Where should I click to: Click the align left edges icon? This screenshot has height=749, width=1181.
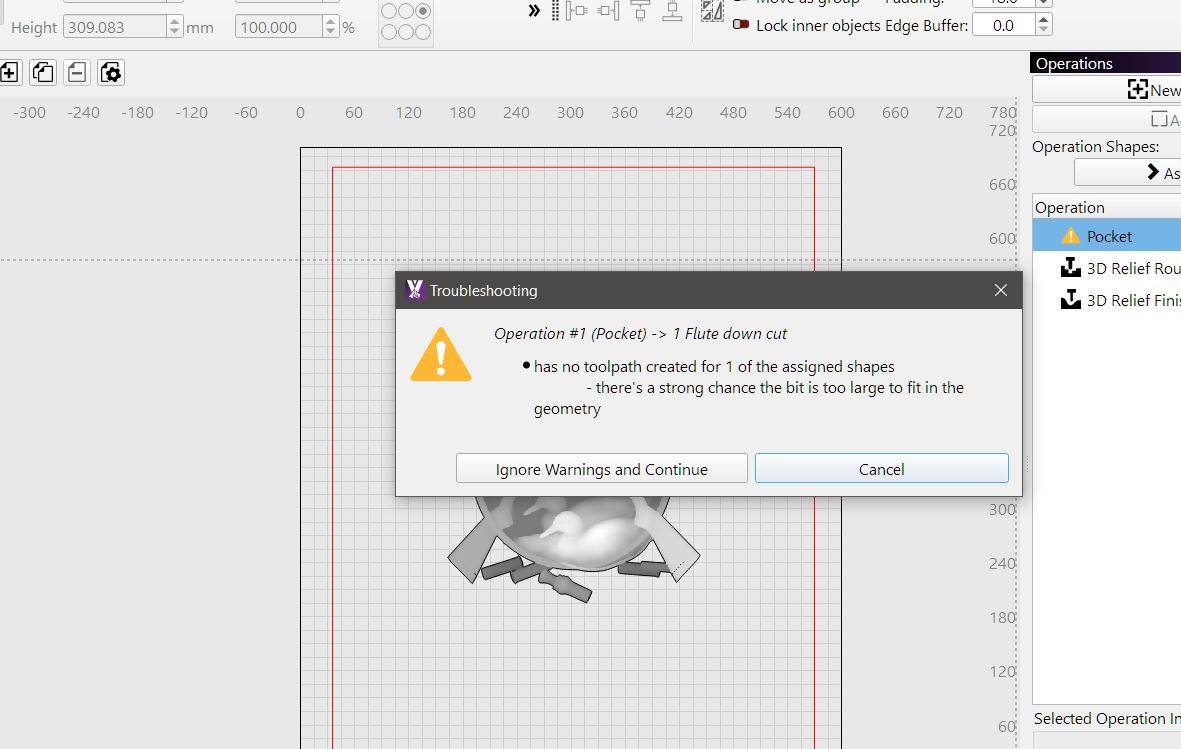click(x=578, y=11)
